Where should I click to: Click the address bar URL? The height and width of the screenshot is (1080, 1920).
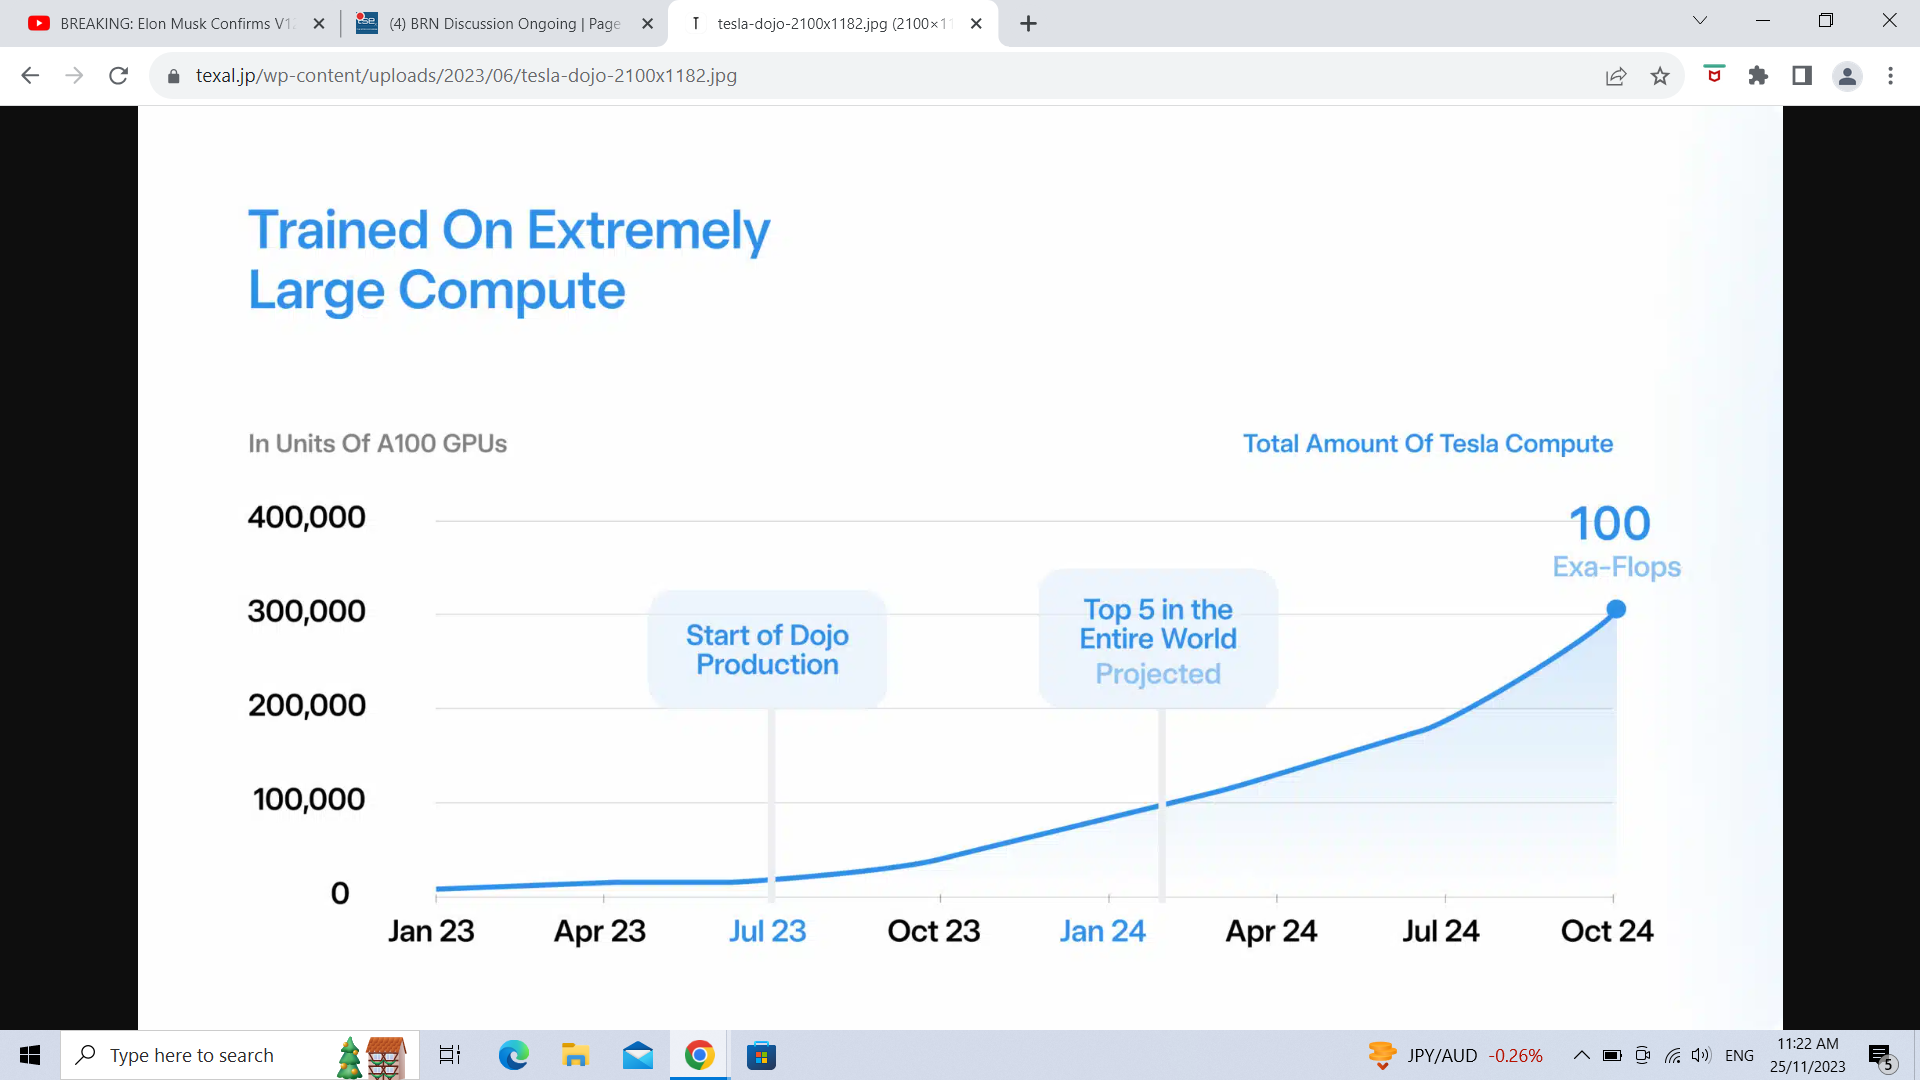tap(466, 76)
